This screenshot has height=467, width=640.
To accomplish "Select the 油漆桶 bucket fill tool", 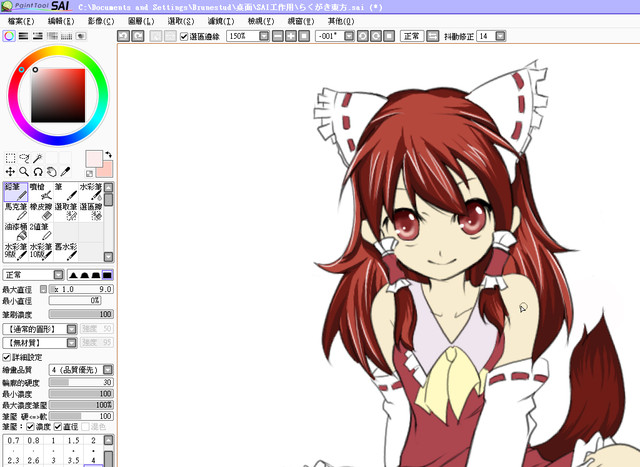I will [x=16, y=232].
